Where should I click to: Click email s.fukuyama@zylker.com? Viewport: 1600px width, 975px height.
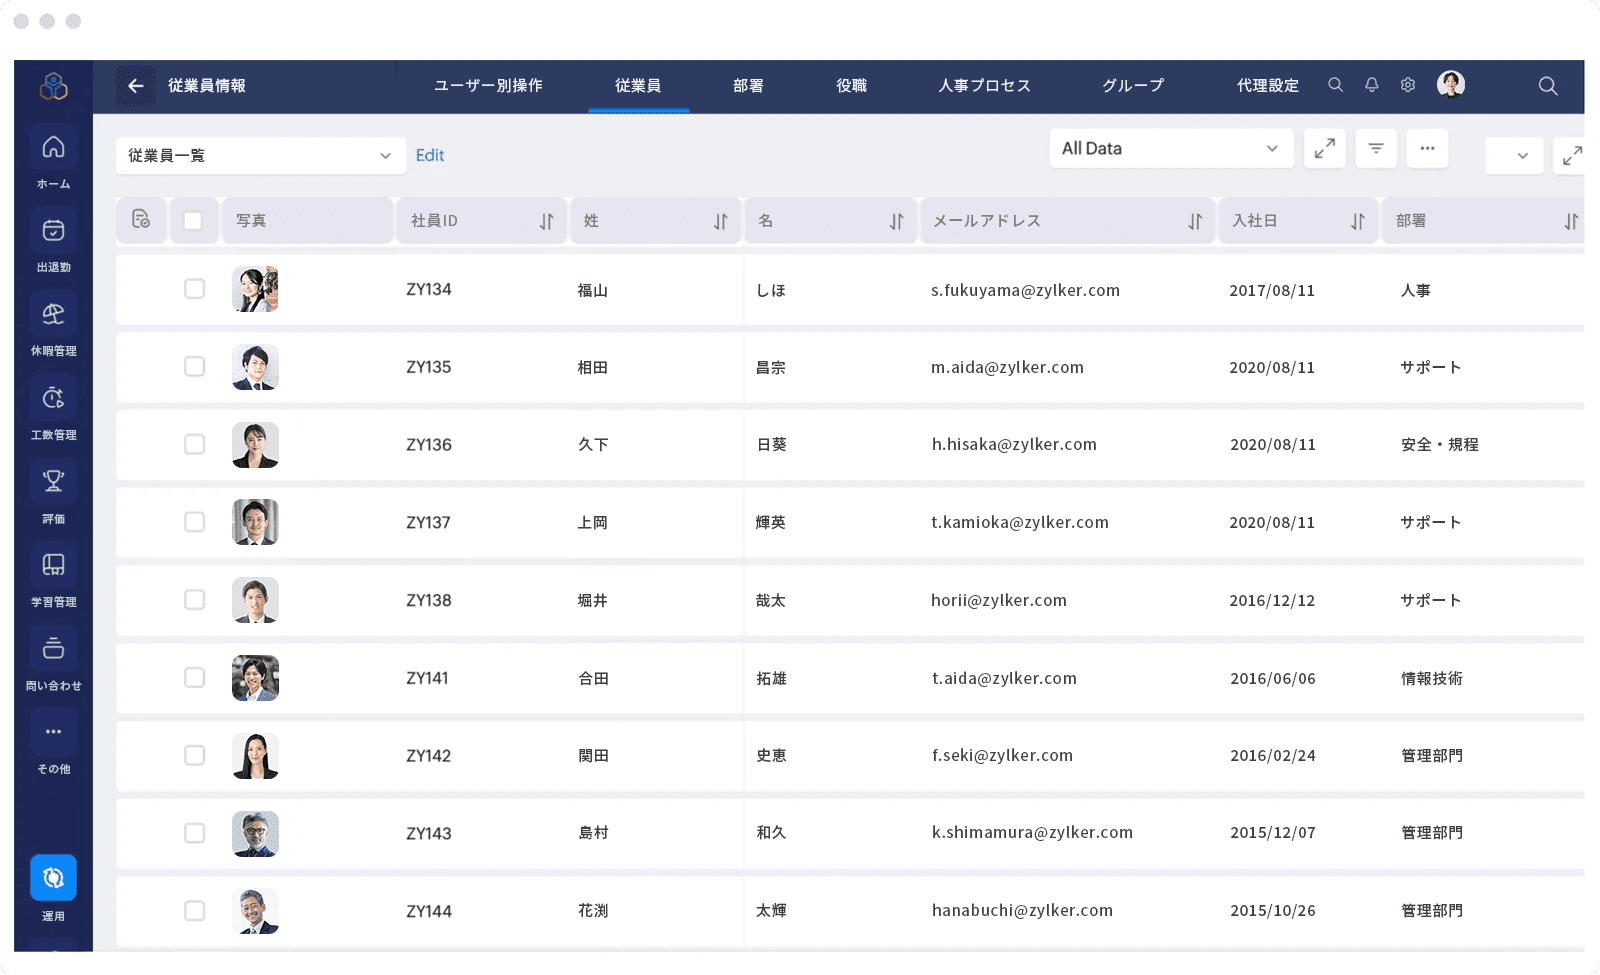(x=1025, y=290)
